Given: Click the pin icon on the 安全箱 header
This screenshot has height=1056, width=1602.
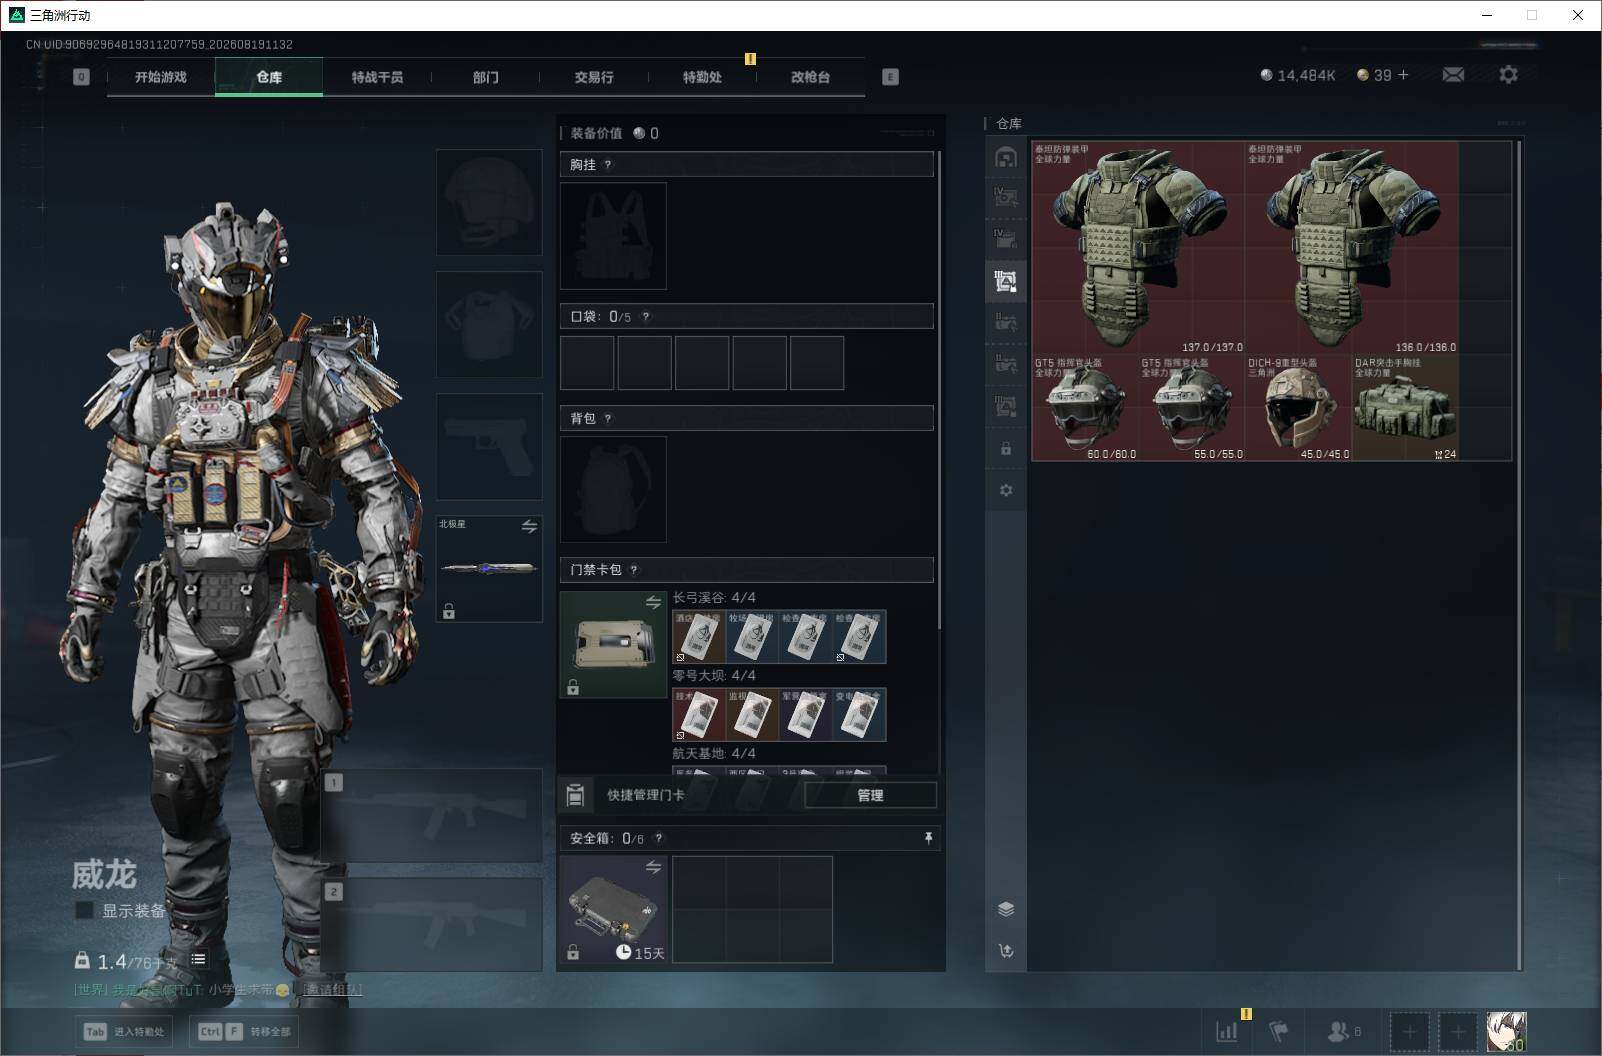Looking at the screenshot, I should (x=928, y=838).
